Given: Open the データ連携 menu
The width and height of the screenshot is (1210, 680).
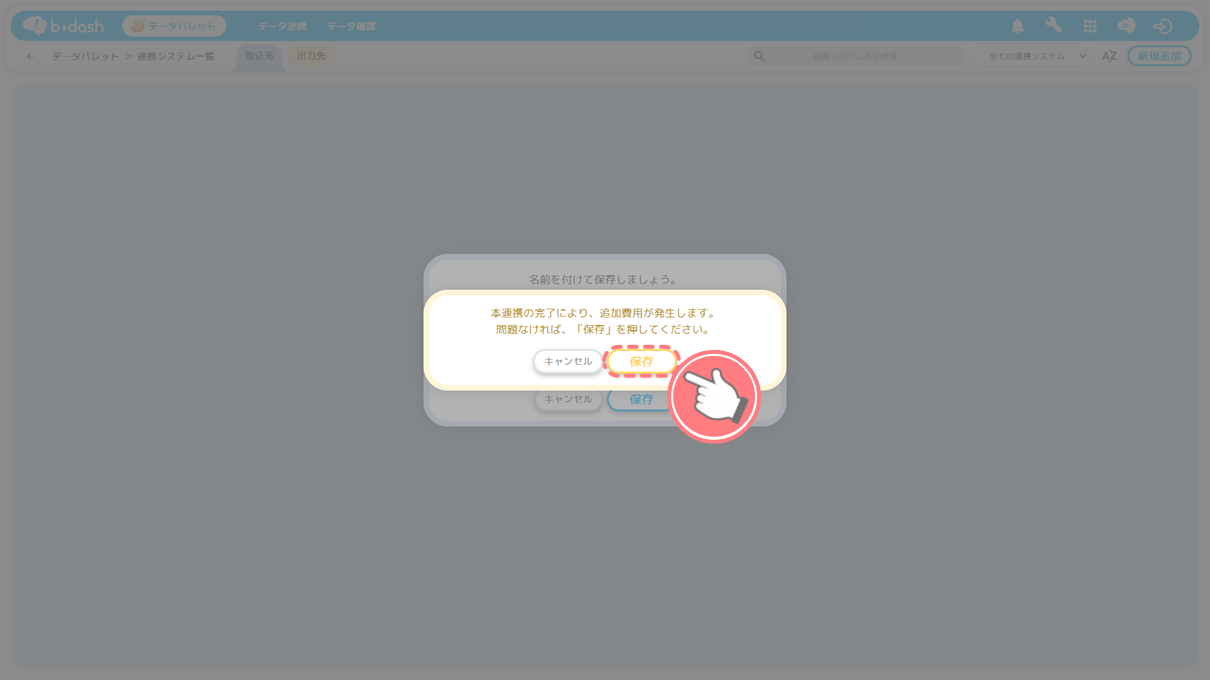Looking at the screenshot, I should tap(282, 26).
